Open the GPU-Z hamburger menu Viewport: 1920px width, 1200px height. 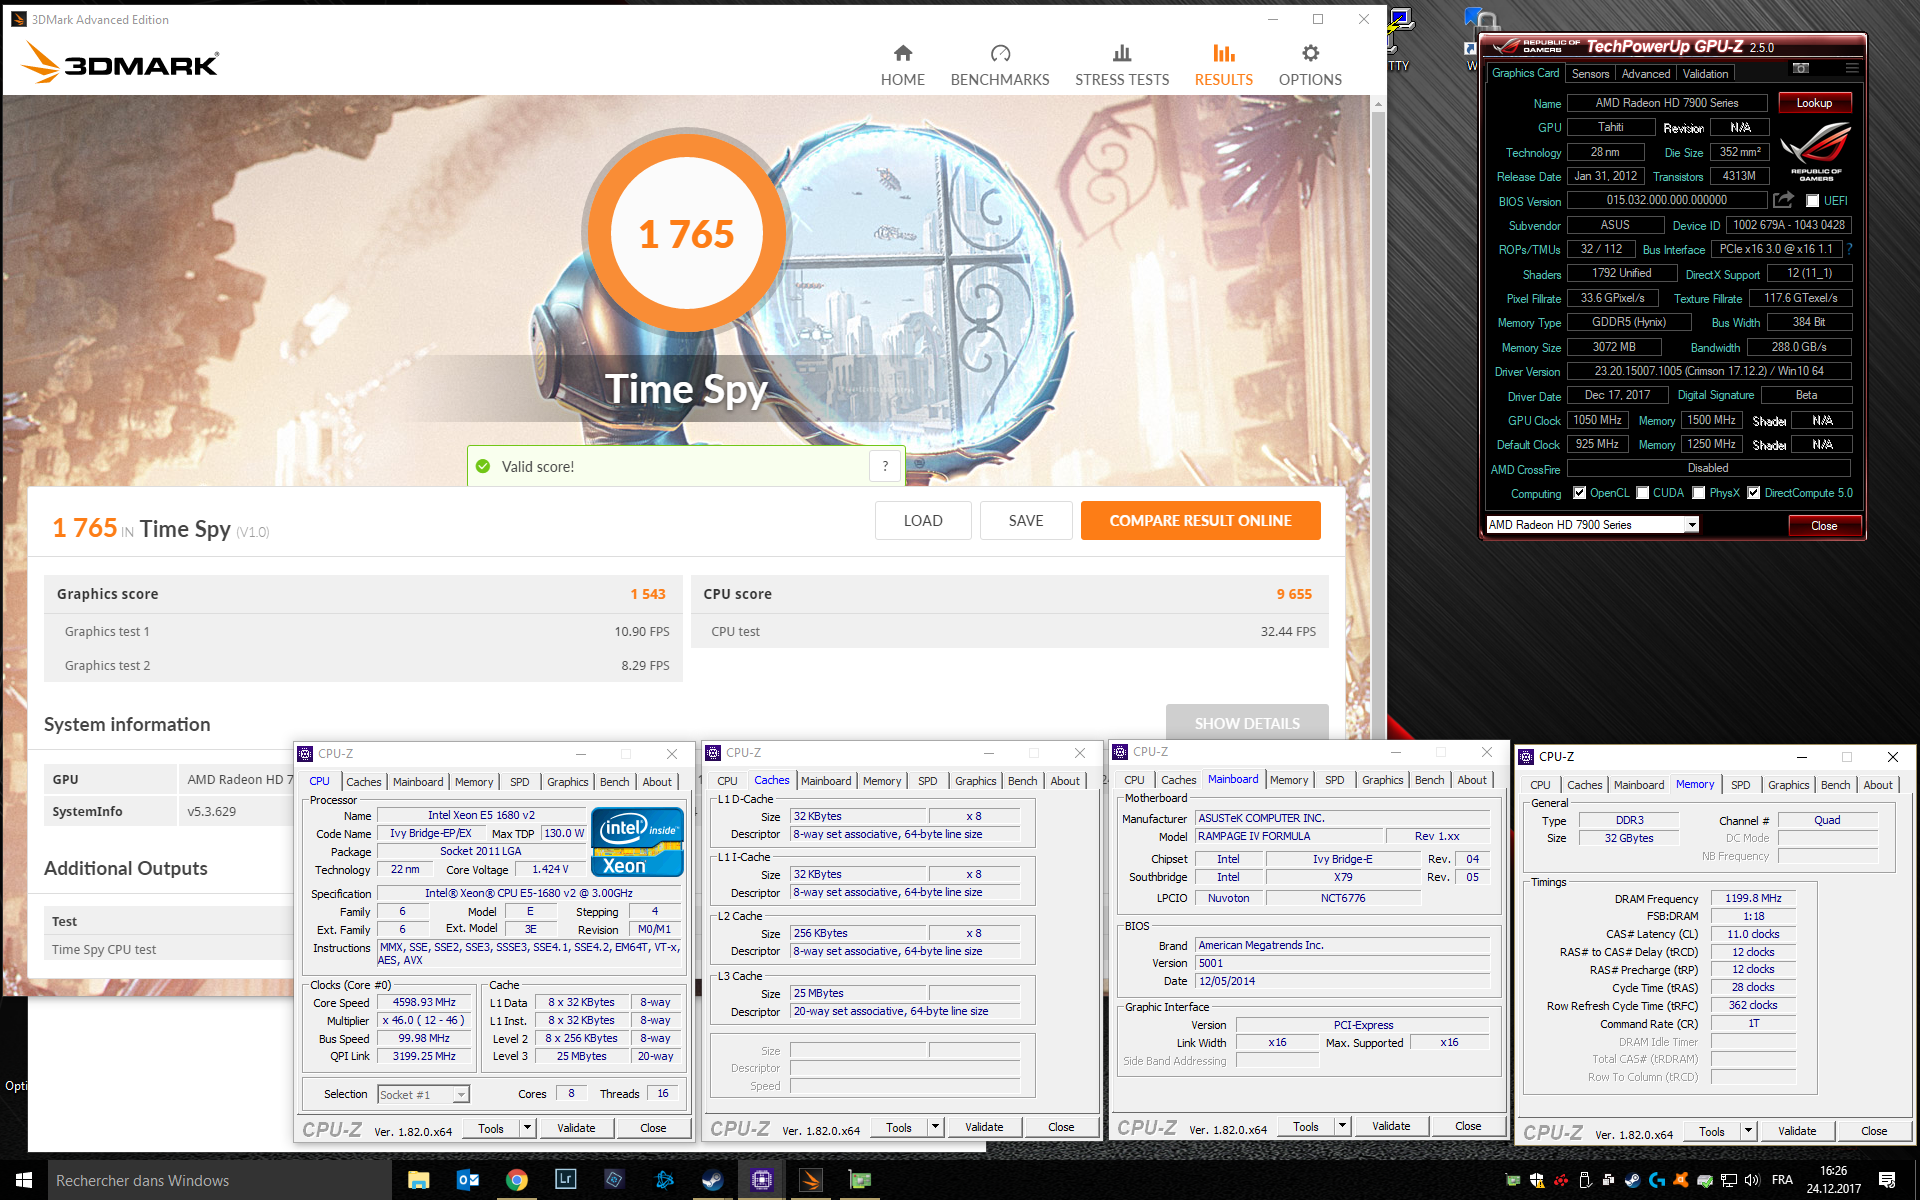1852,69
